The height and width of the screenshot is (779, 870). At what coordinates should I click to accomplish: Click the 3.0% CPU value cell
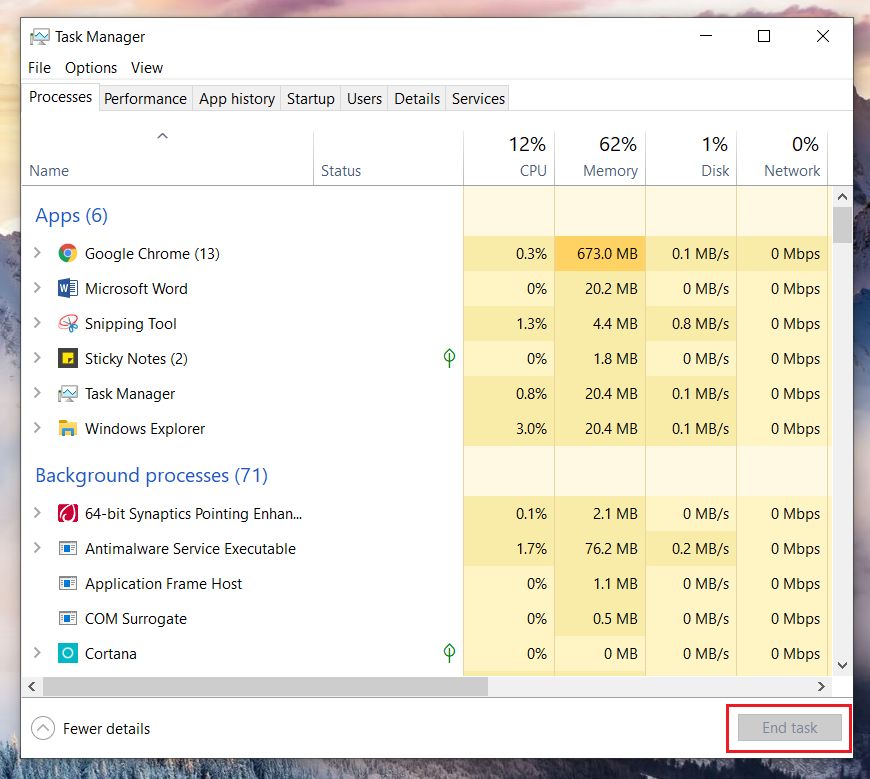coord(509,428)
